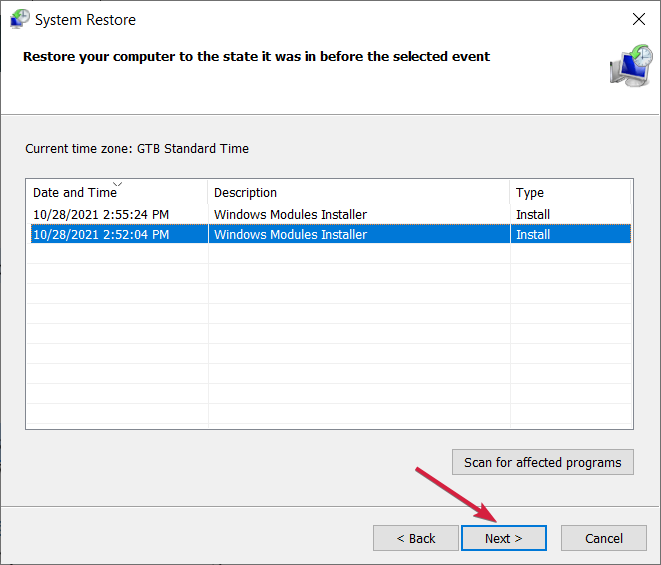Close the System Restore dialog
Screen dimensions: 661x565
(x=639, y=19)
